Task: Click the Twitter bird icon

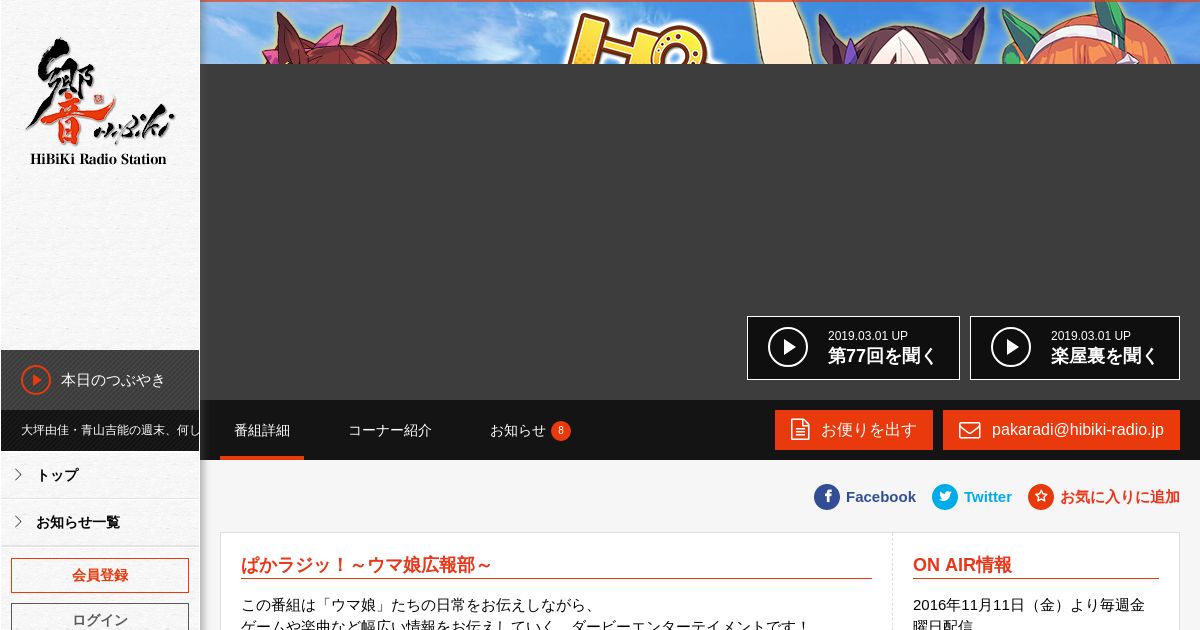Action: [945, 497]
